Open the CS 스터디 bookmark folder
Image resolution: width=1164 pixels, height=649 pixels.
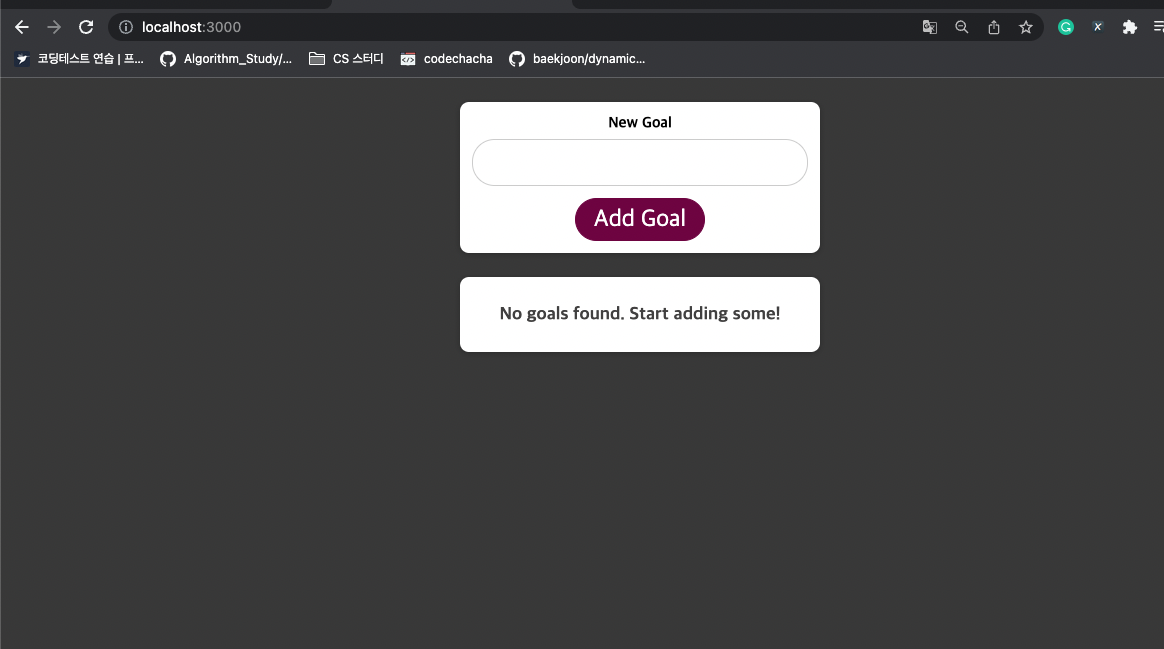coord(347,59)
